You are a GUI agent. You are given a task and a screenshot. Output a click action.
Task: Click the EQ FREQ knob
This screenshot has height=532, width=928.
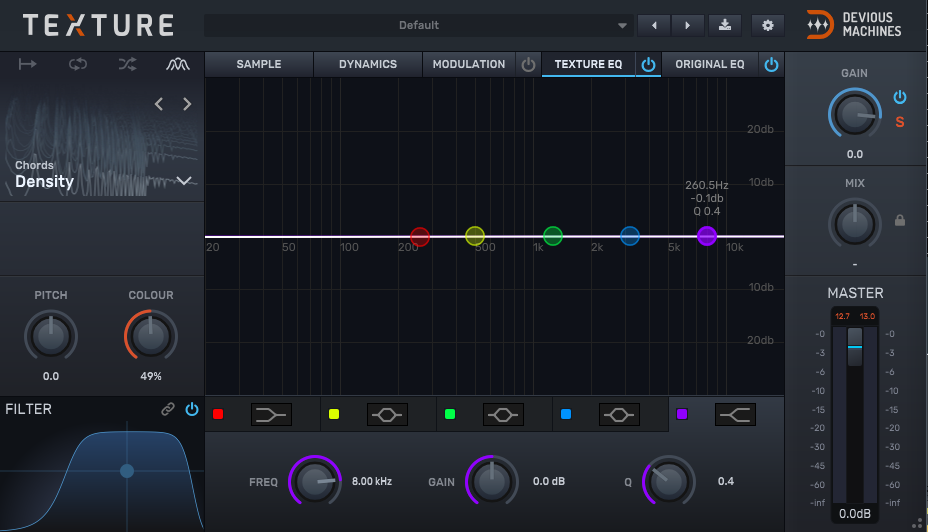[315, 481]
